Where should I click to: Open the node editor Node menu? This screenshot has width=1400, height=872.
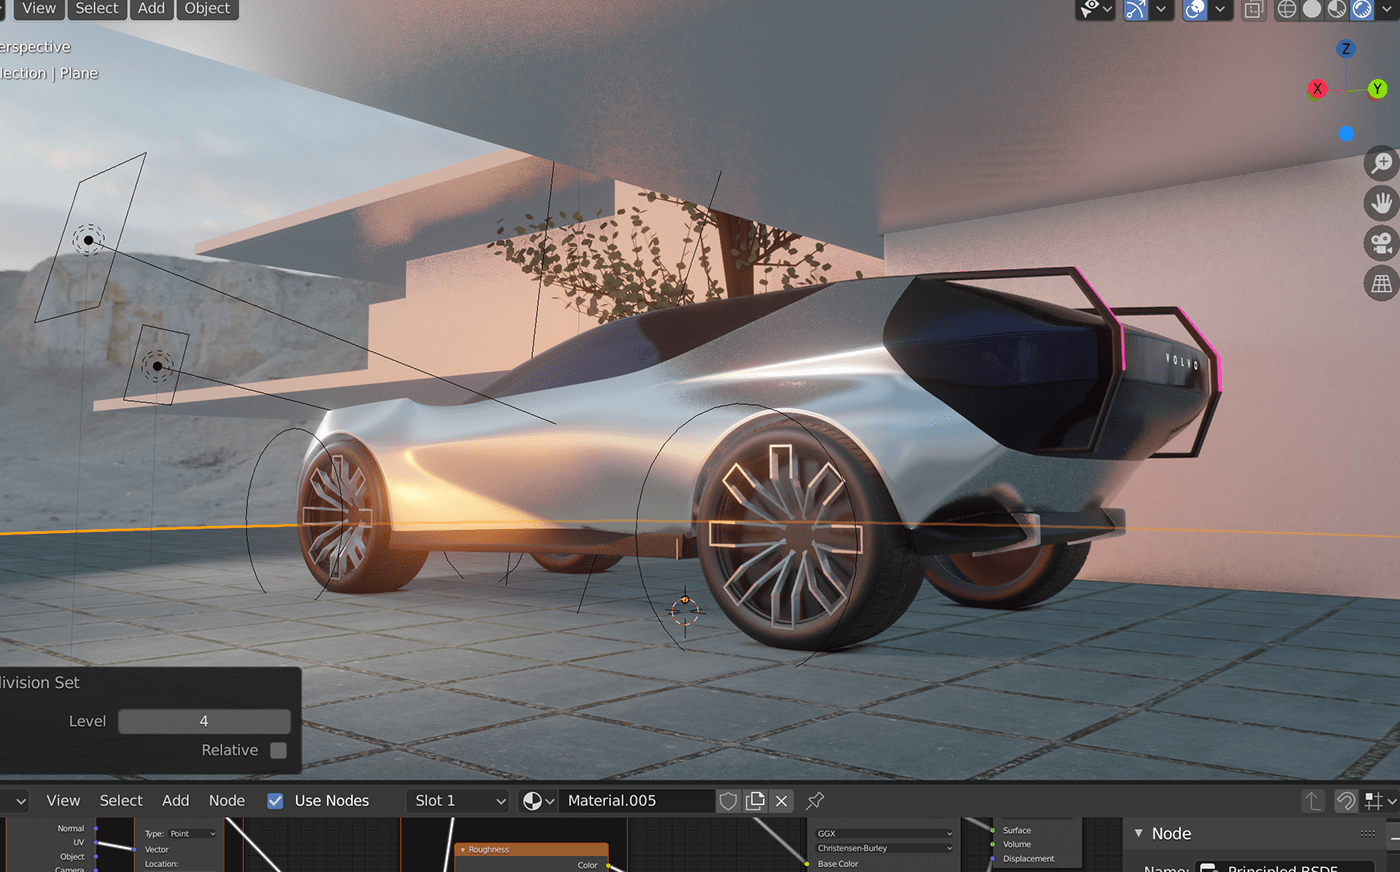pyautogui.click(x=227, y=801)
